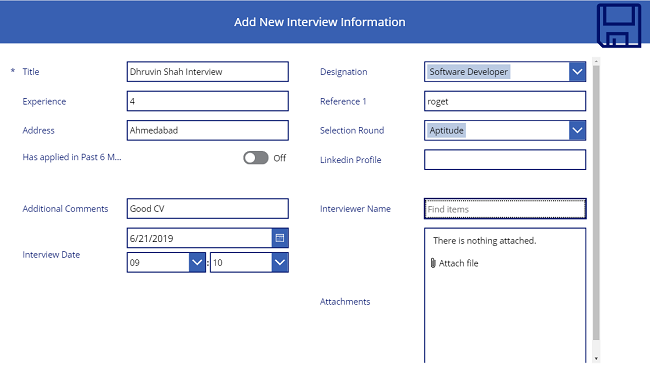Click the paperclip Attach file icon
Viewport: 650px width, 372px height.
[433, 263]
